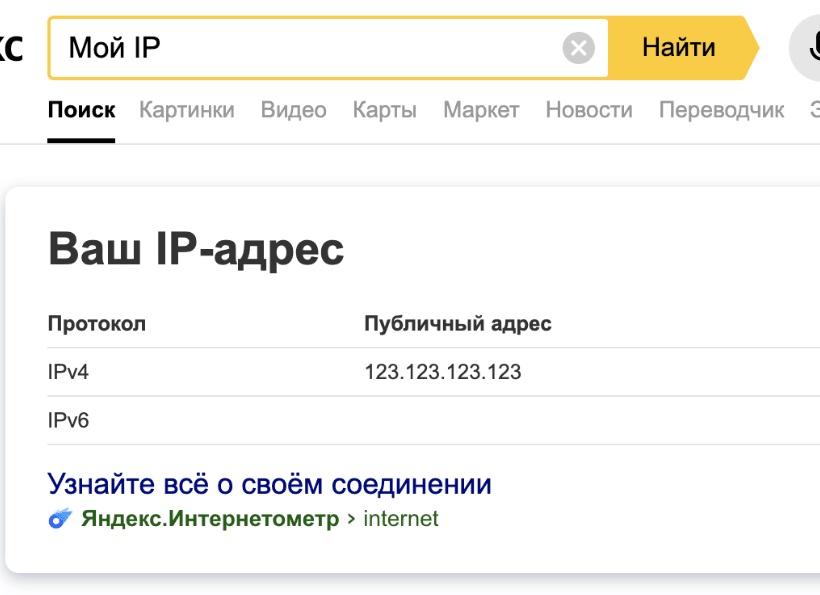Go to the Карты tab
820x595 pixels.
click(x=384, y=110)
